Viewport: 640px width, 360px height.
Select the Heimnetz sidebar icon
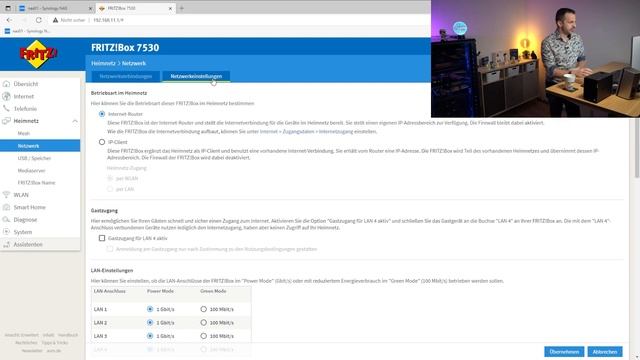(x=6, y=121)
